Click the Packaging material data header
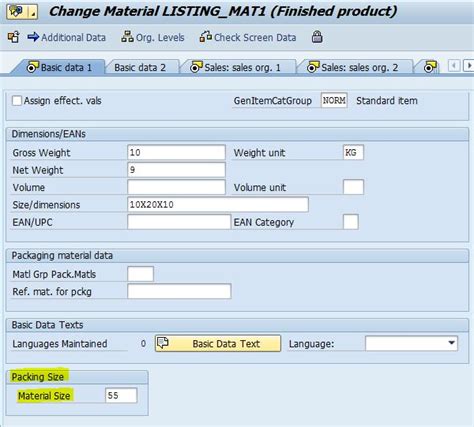 pos(62,256)
